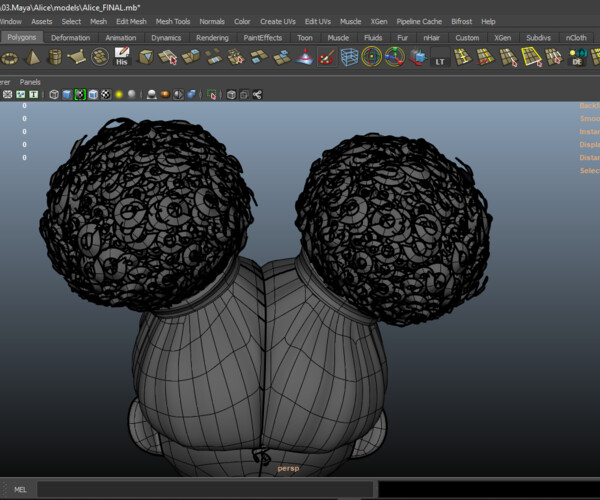
Task: Click the face select arrow shelf icon
Action: point(168,57)
